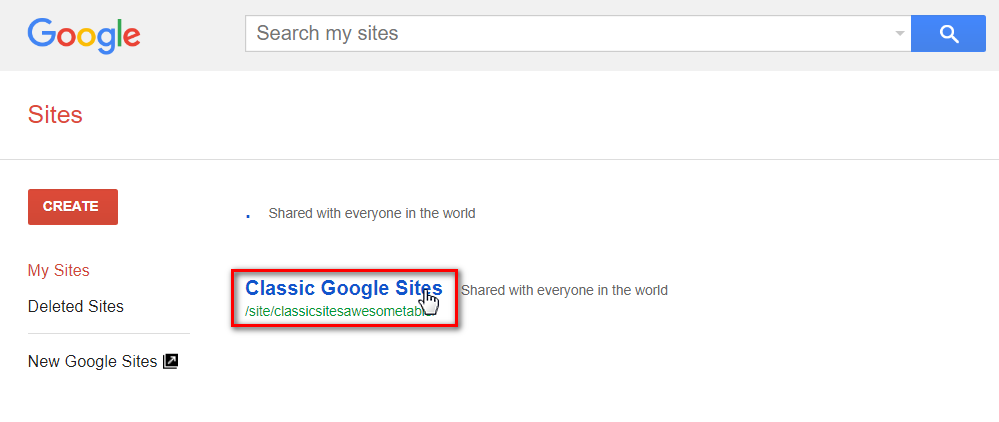
Task: Click sharing status next to Classic Google Sites
Action: (x=564, y=291)
